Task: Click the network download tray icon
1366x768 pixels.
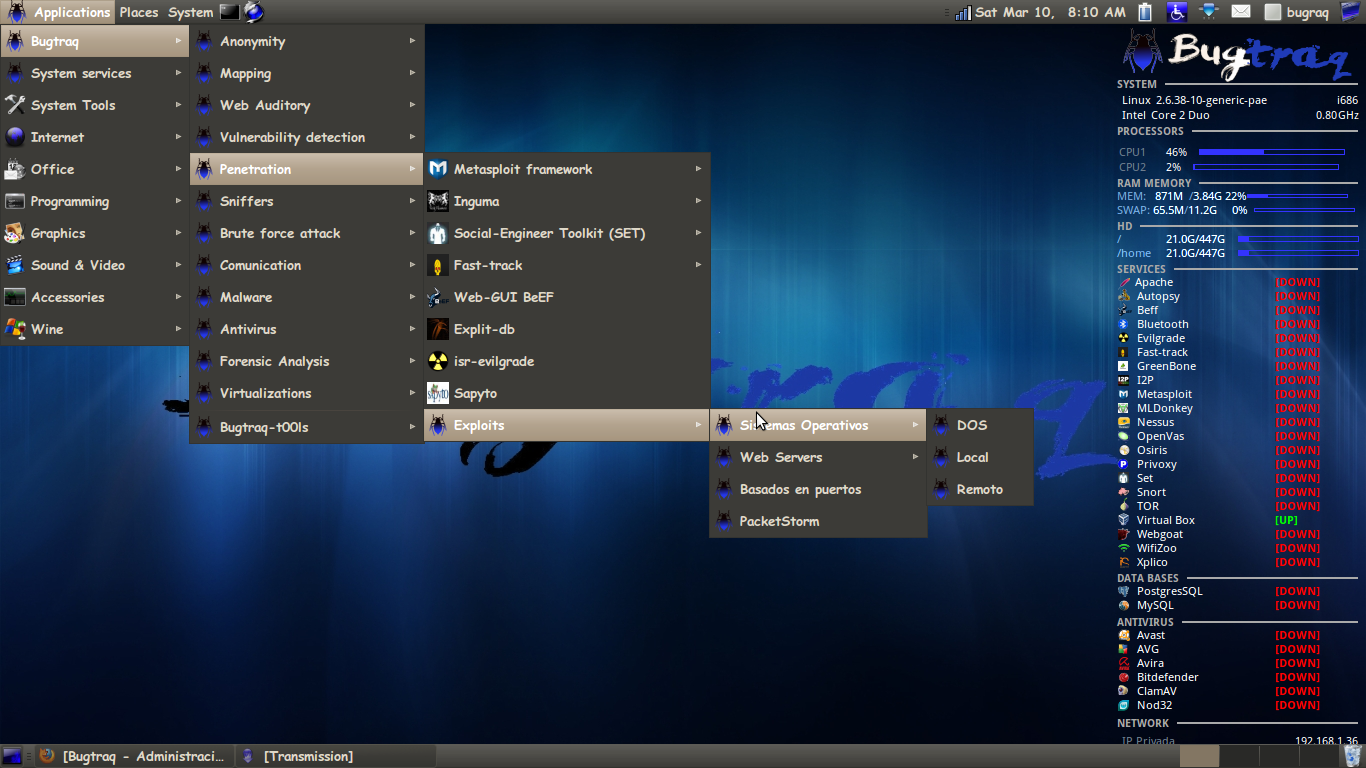Action: tap(1209, 12)
